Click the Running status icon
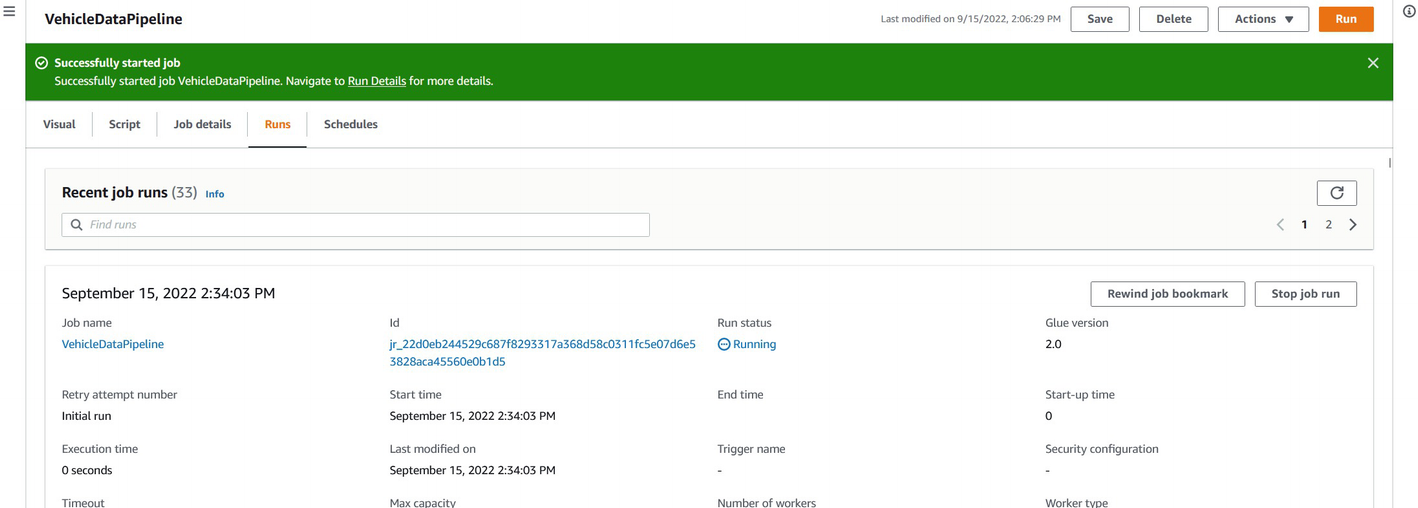The image size is (1418, 508). (x=724, y=344)
